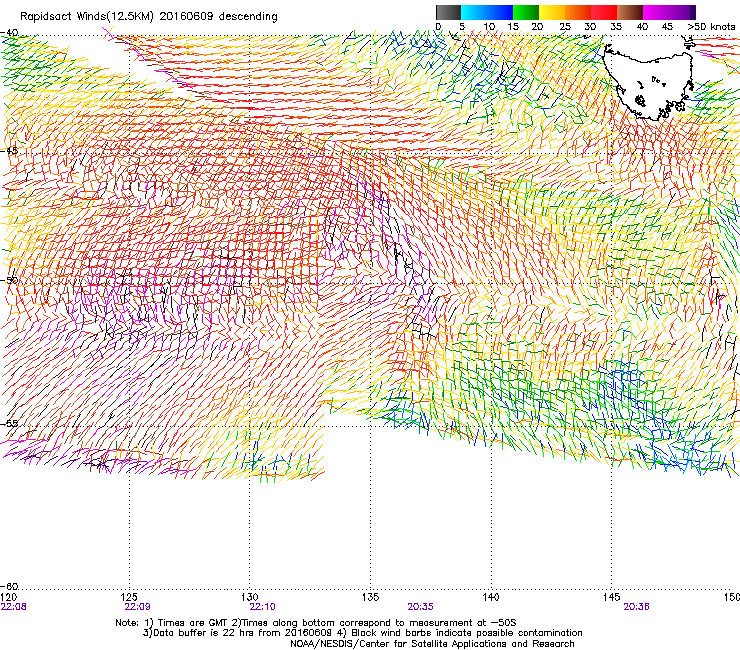This screenshot has height=650, width=740.
Task: Click the note line starting '3)Data buffer is 22 hrs'
Action: pyautogui.click(x=362, y=633)
